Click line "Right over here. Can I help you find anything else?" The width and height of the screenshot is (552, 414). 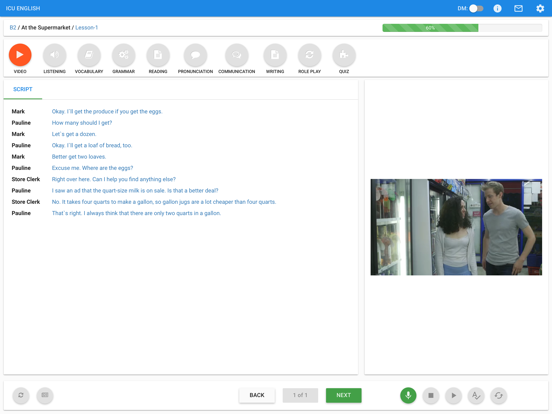114,179
